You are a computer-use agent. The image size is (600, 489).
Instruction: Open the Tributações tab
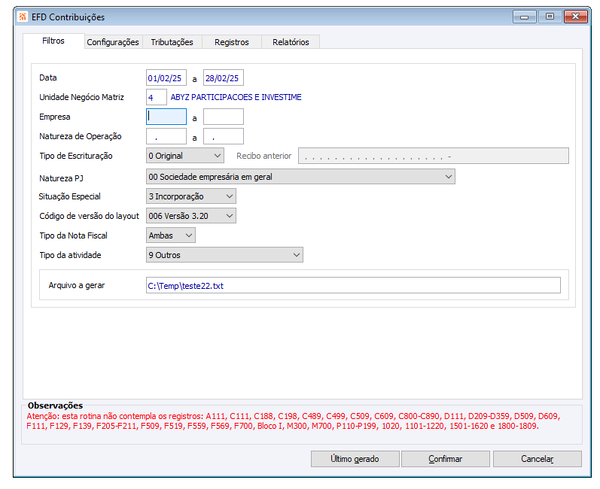coord(172,42)
